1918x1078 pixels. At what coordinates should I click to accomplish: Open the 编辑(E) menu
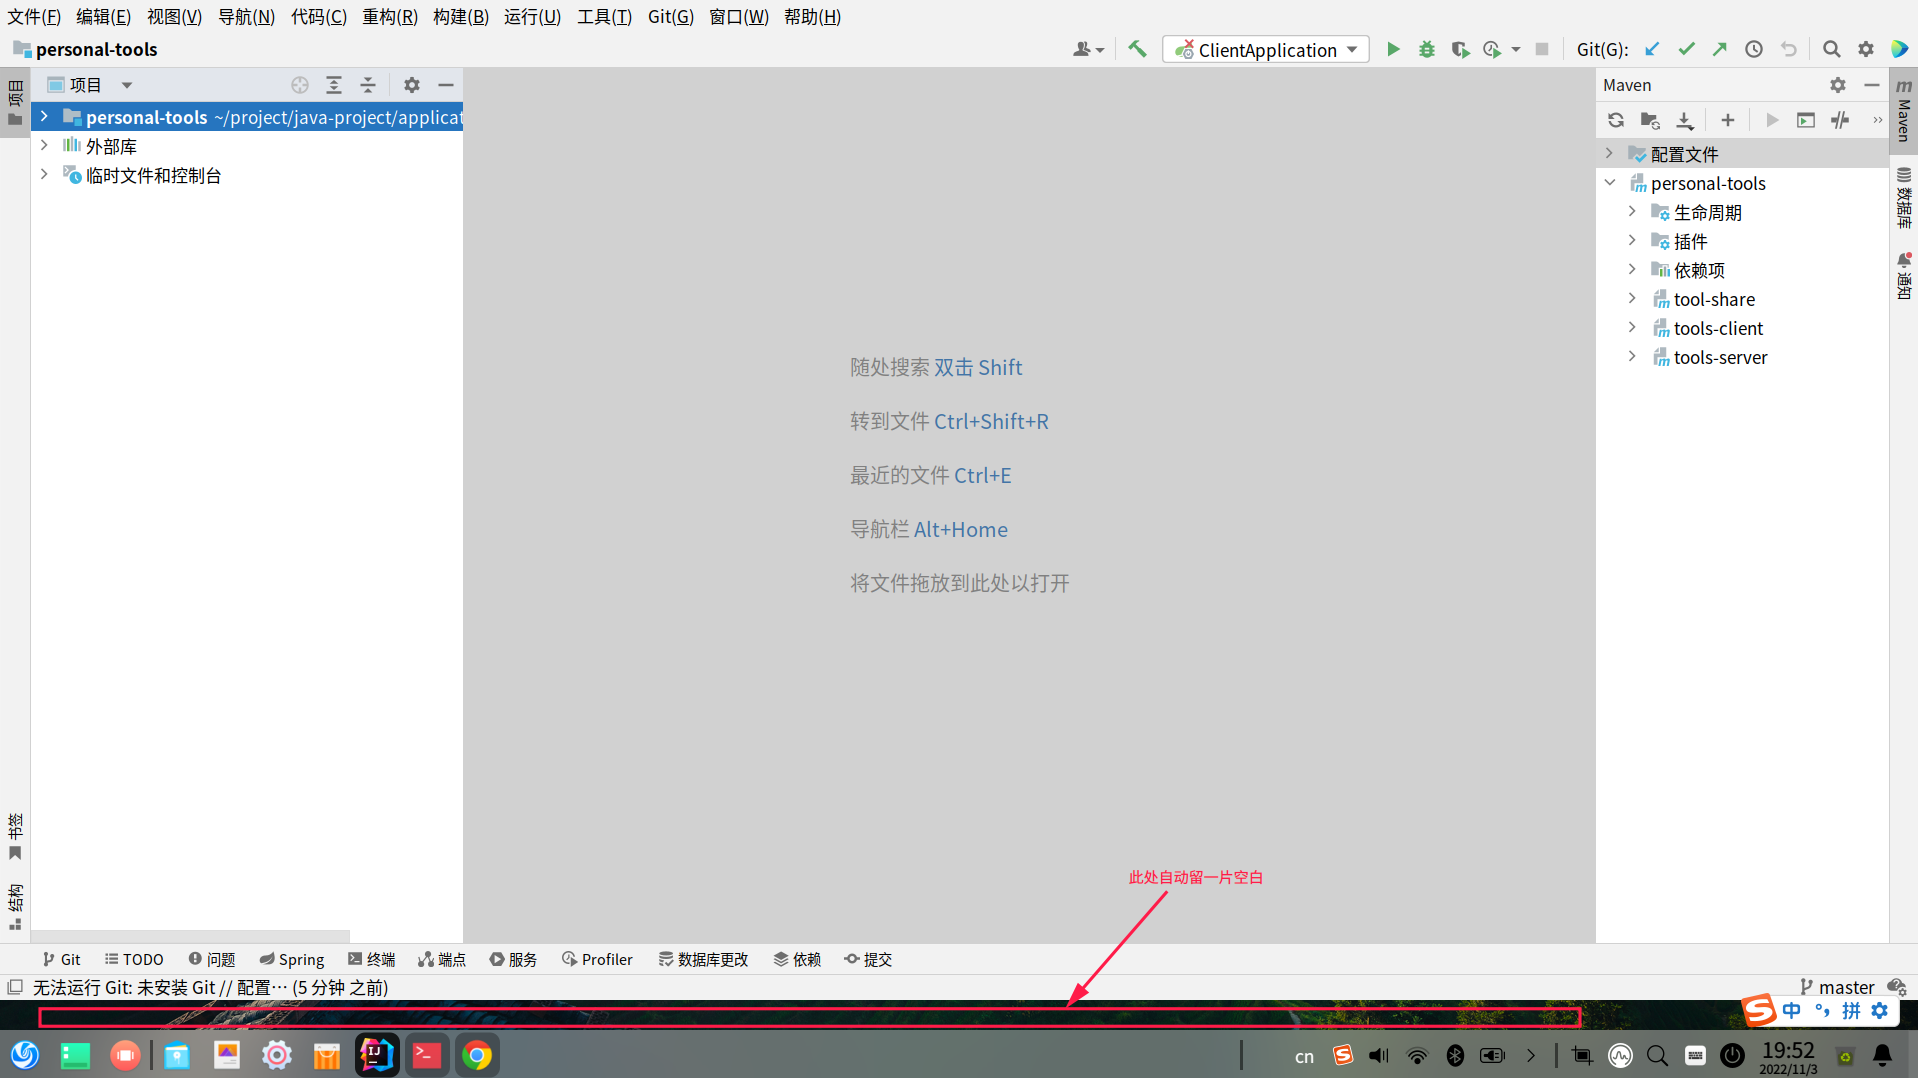(x=104, y=17)
